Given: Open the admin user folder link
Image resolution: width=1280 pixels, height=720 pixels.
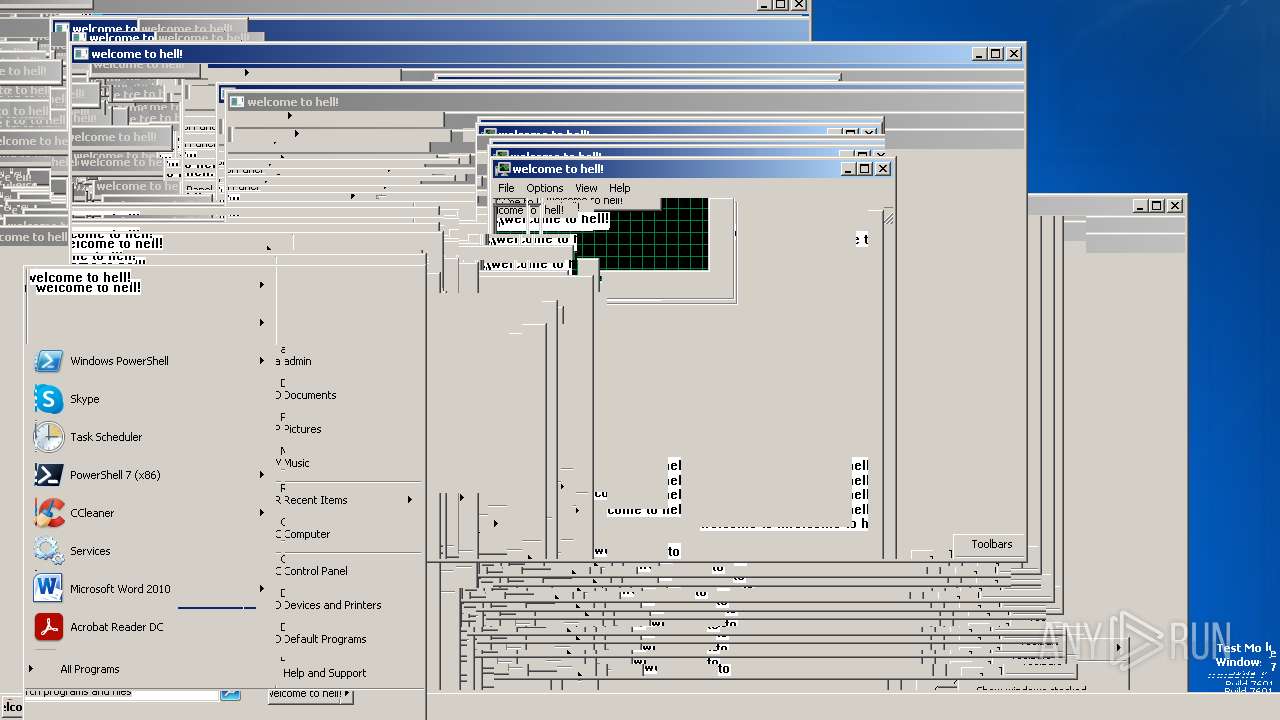Looking at the screenshot, I should pyautogui.click(x=297, y=361).
